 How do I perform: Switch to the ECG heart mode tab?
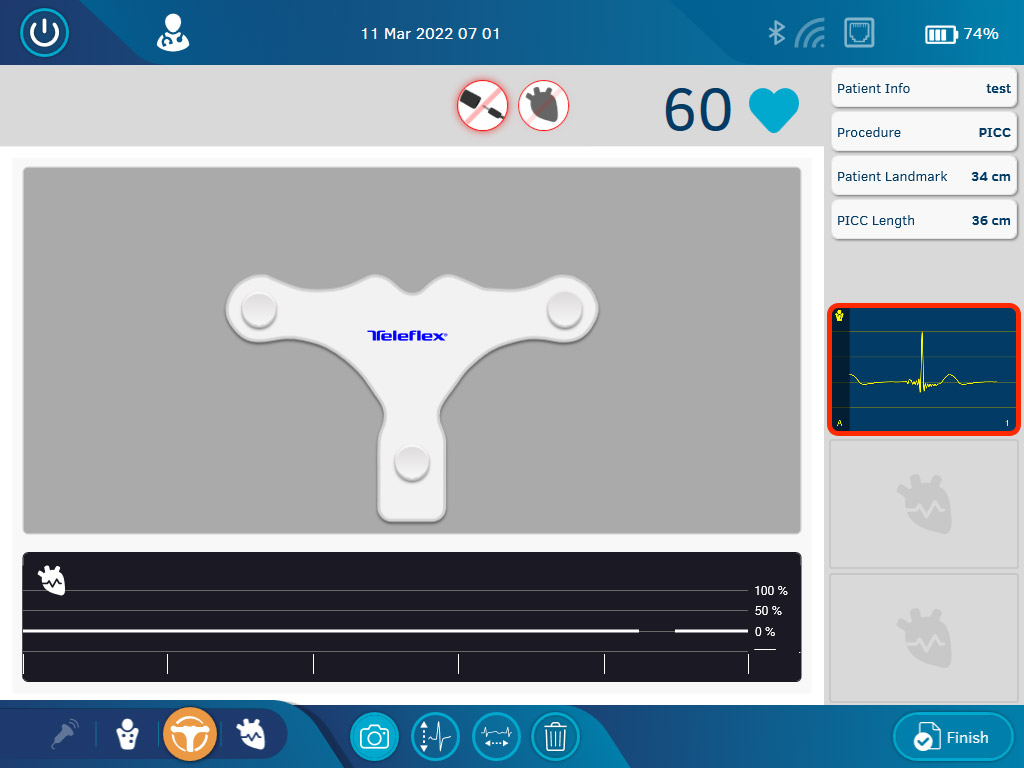[250, 734]
